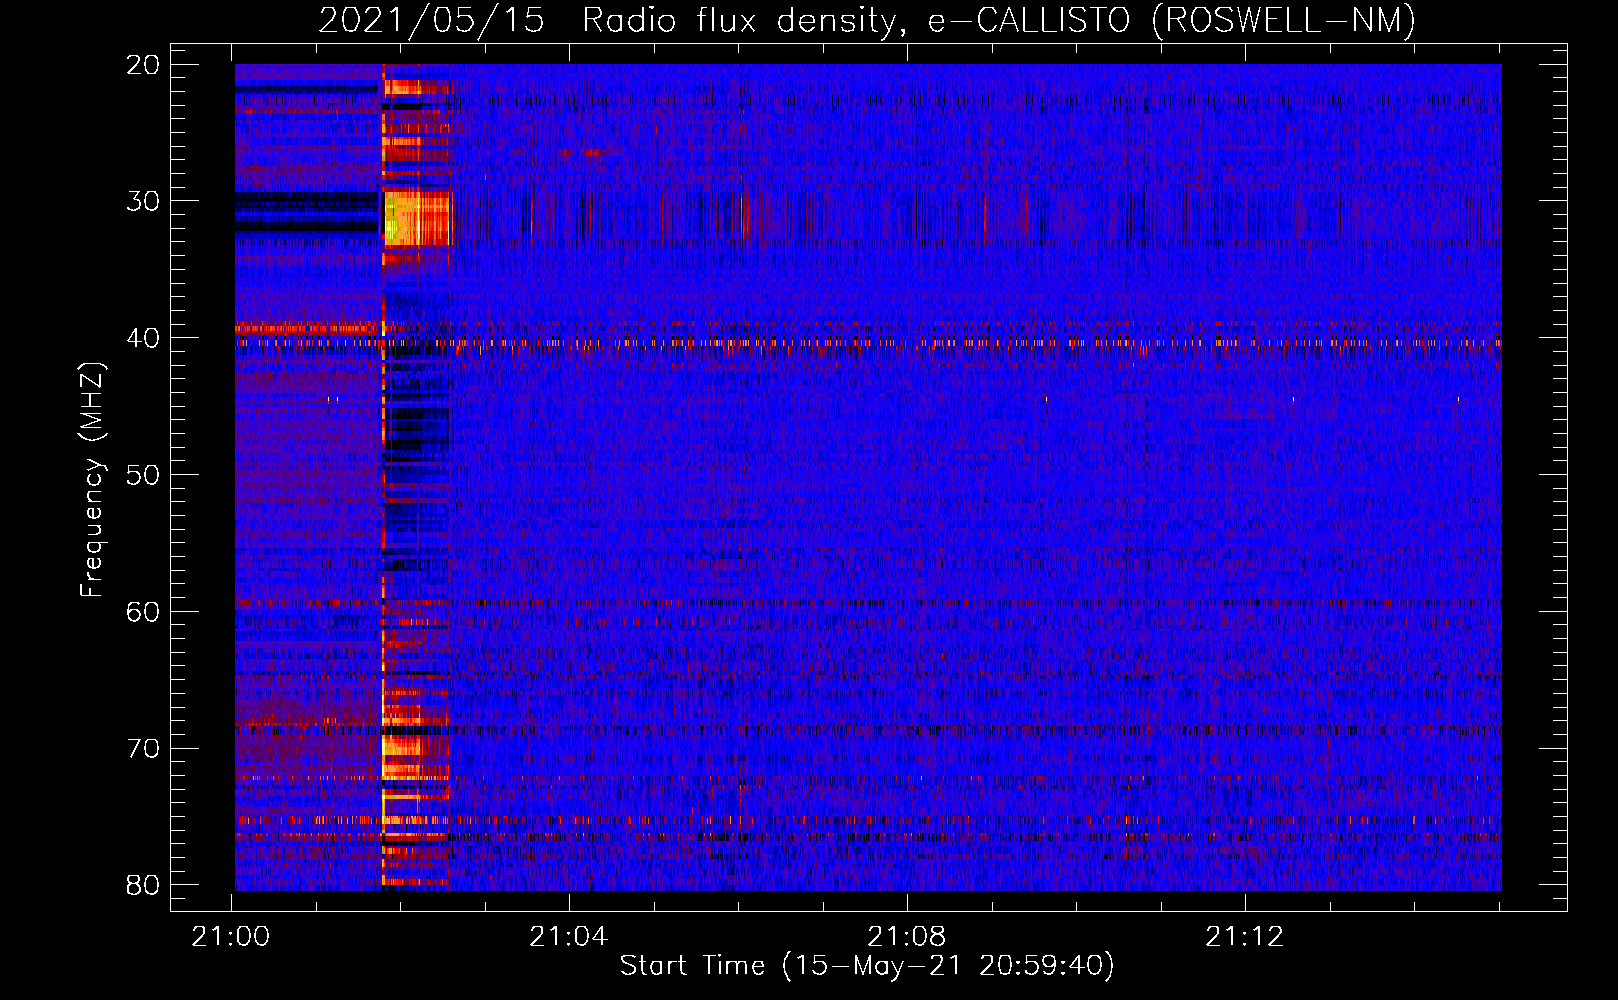The image size is (1618, 1000).
Task: Click the plot title e-CALLISTO (ROSWELL-NM)
Action: 1172,20
